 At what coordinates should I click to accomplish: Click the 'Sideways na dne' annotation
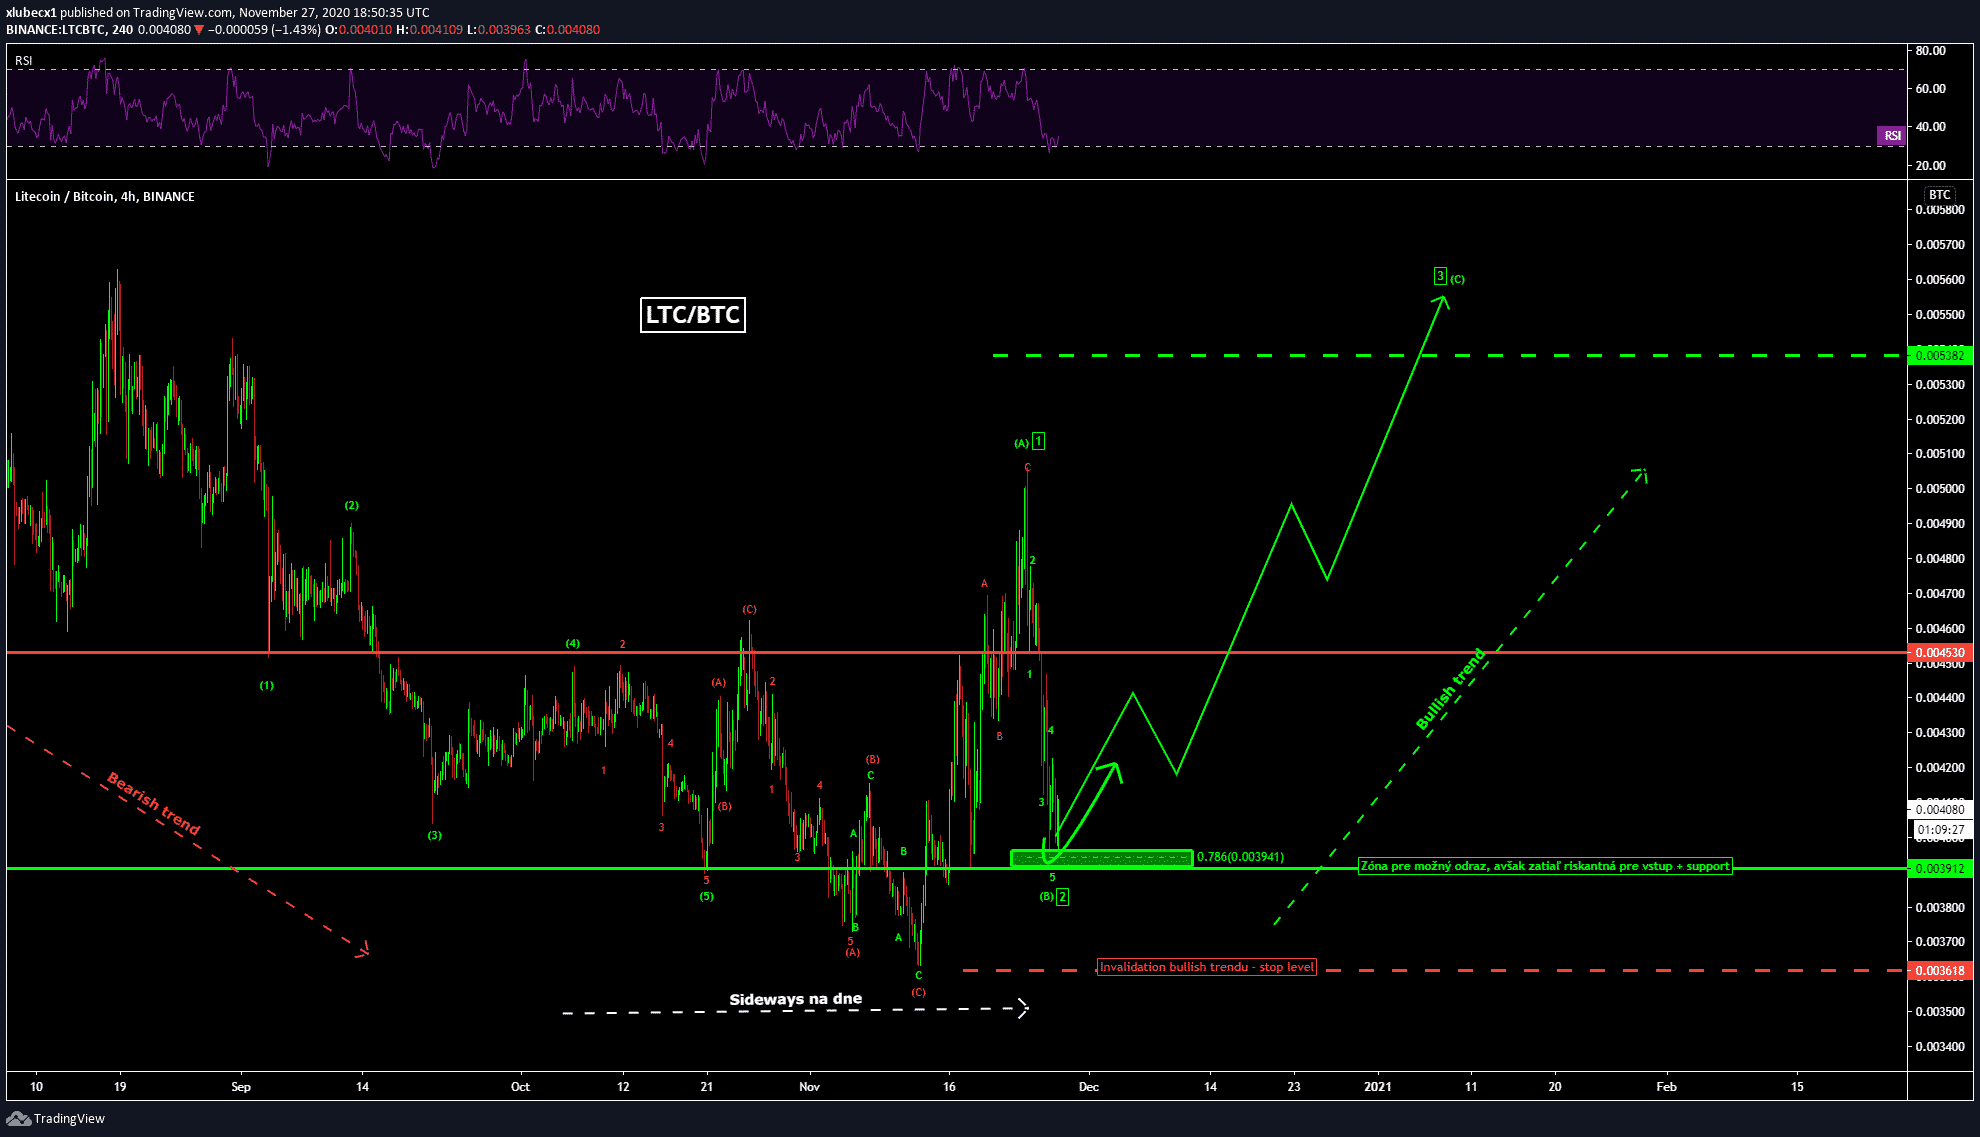795,999
